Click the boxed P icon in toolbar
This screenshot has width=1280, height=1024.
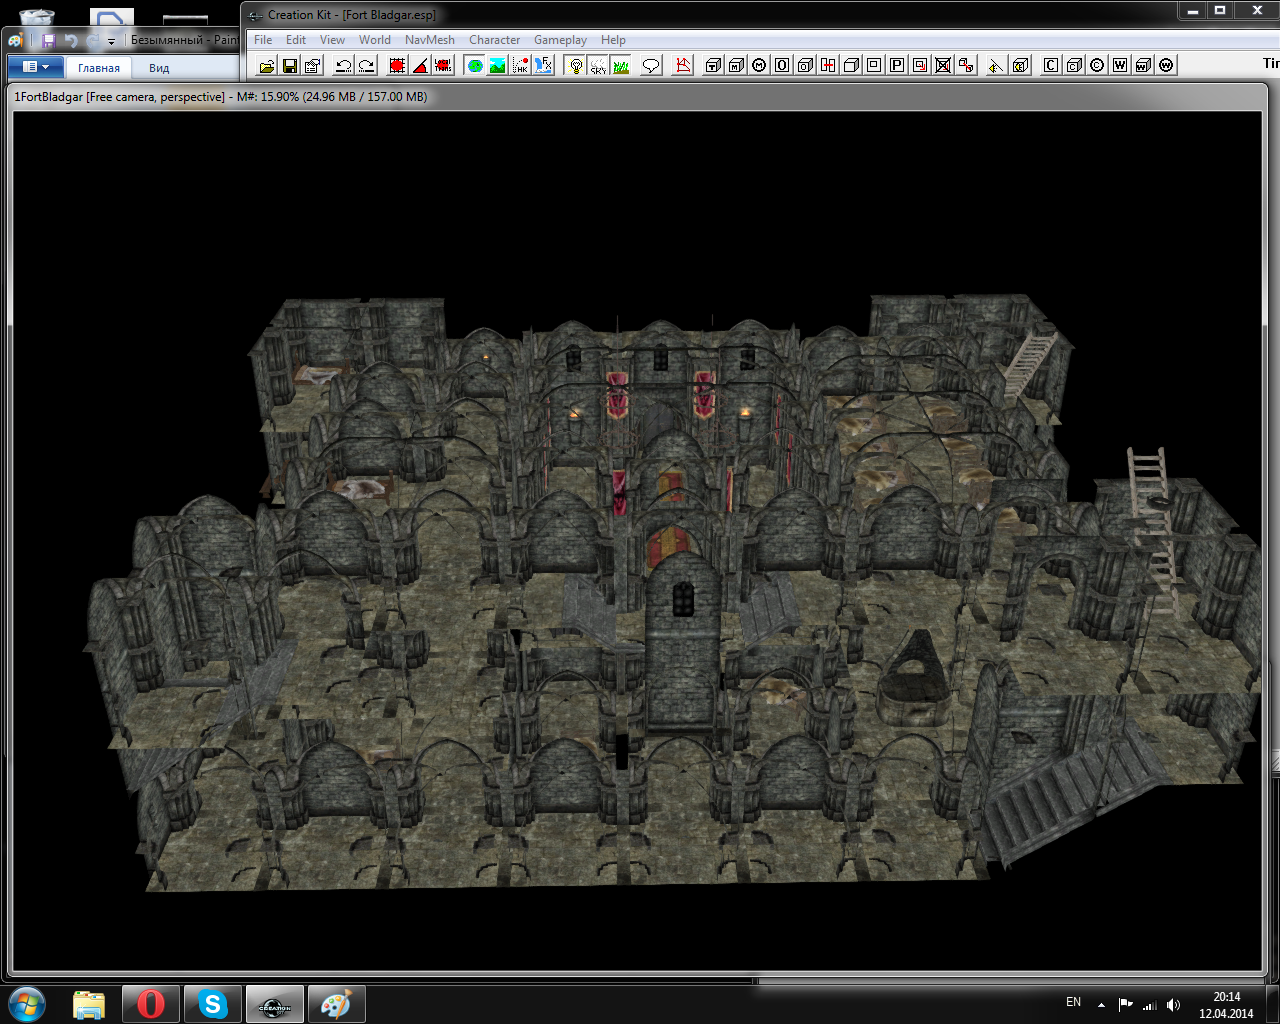point(897,65)
